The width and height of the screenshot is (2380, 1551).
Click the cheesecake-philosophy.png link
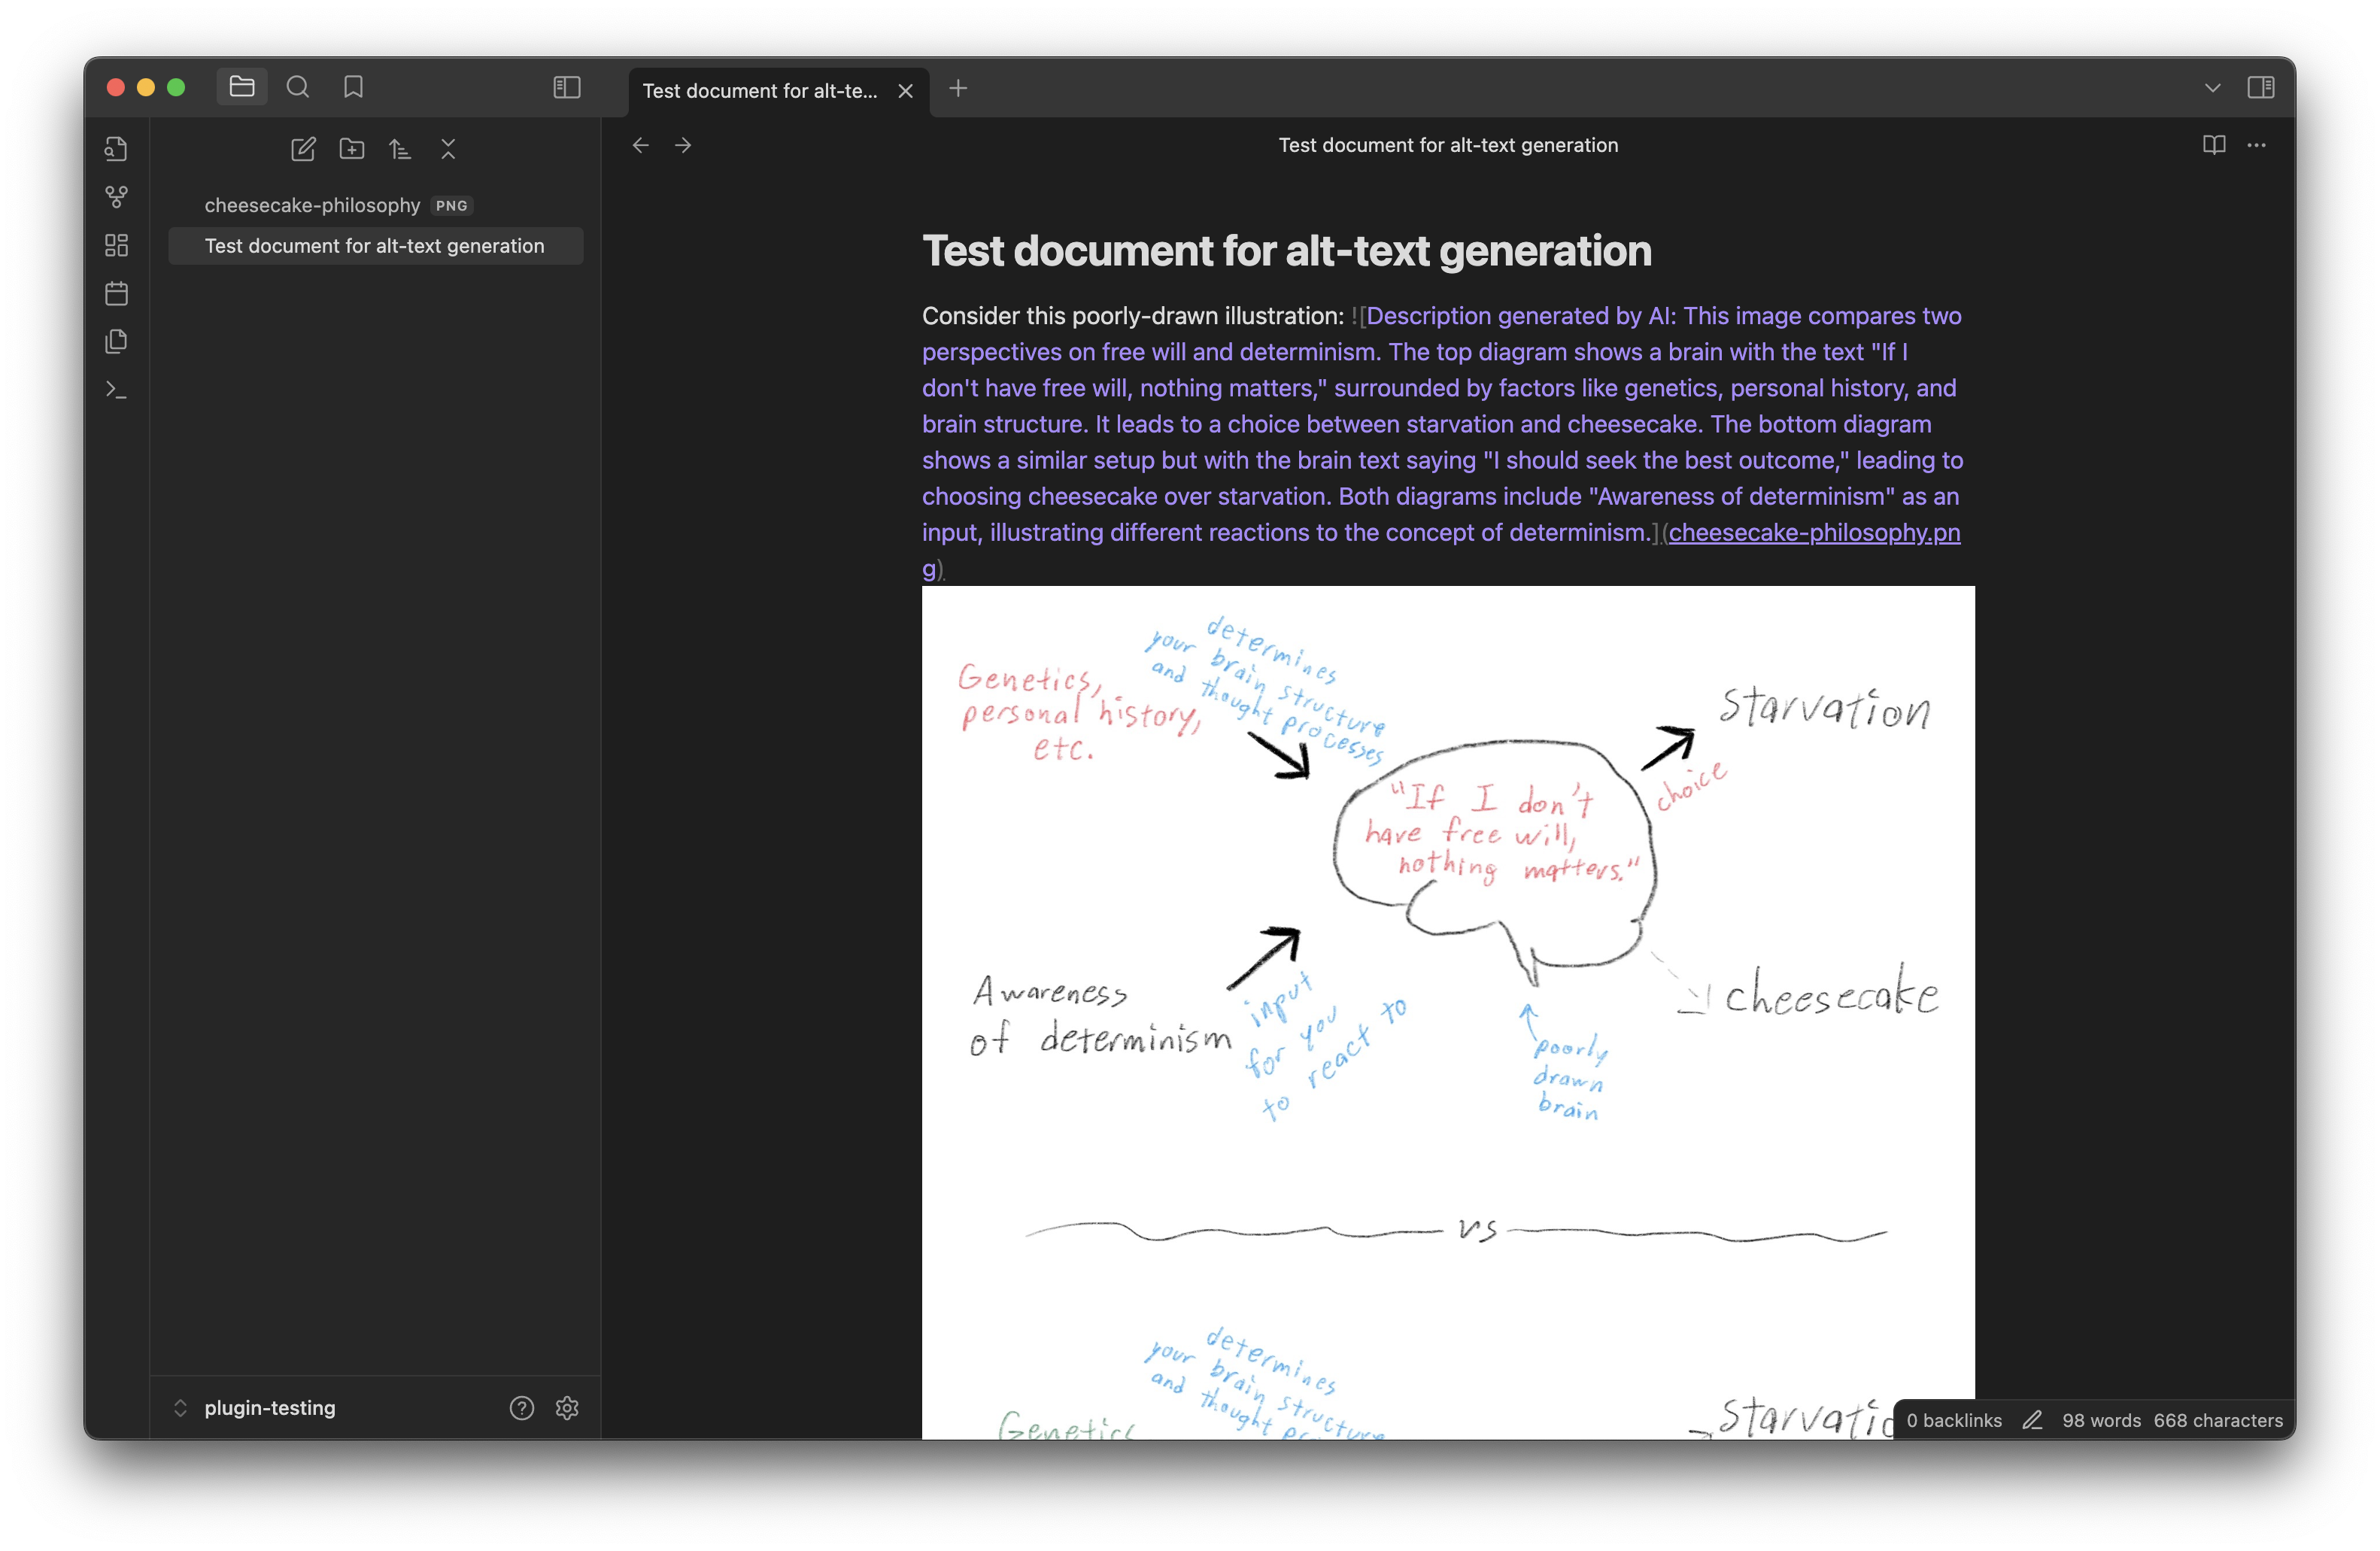1813,533
